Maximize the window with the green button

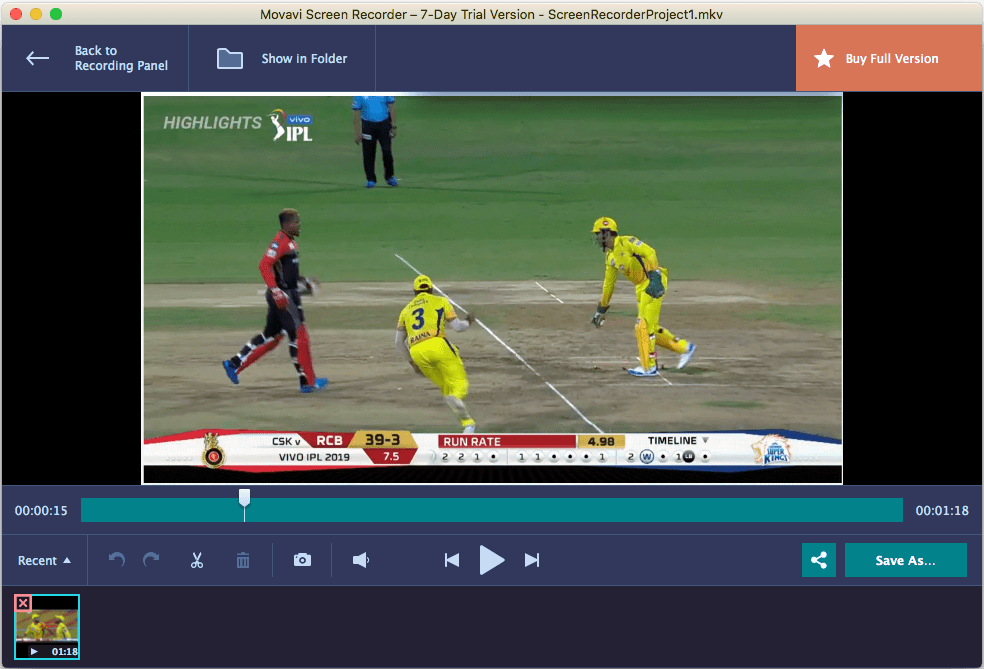56,14
